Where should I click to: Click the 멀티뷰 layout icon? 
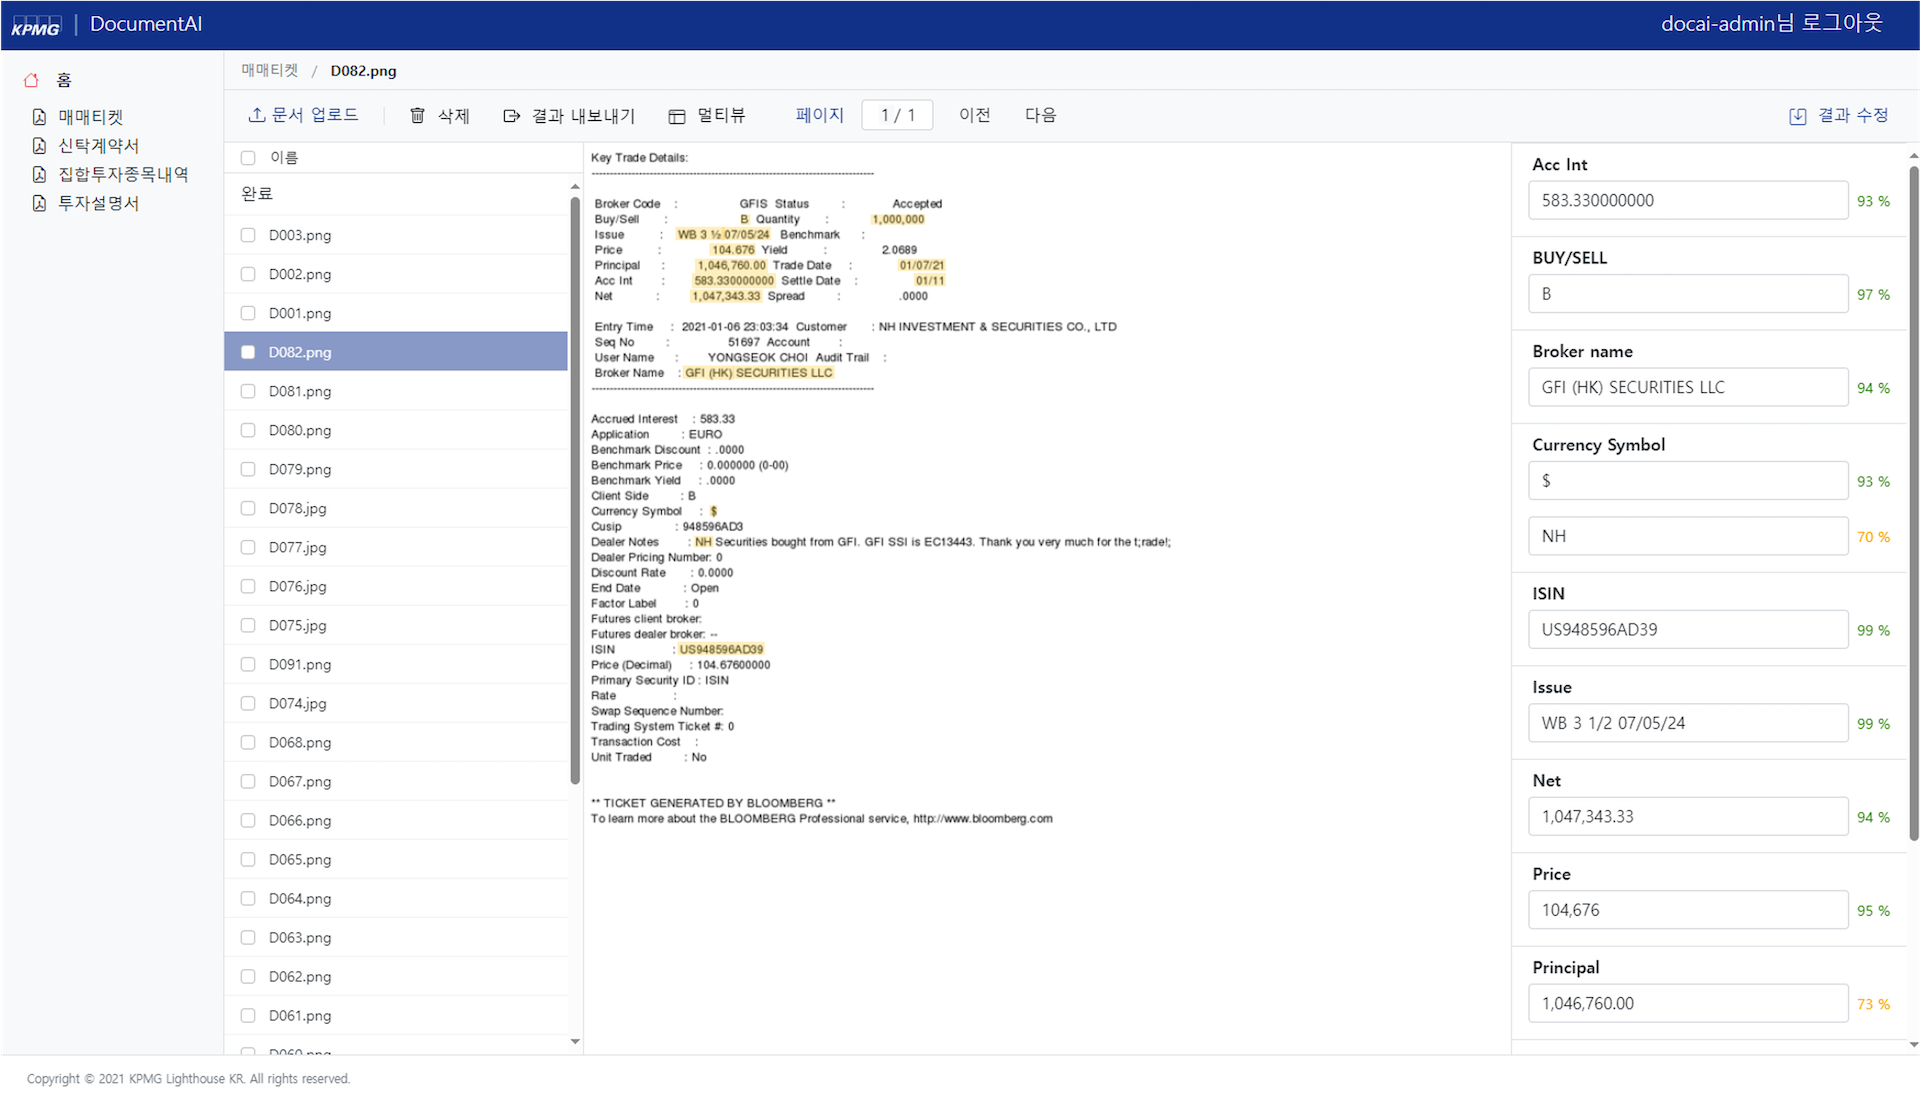pos(677,116)
